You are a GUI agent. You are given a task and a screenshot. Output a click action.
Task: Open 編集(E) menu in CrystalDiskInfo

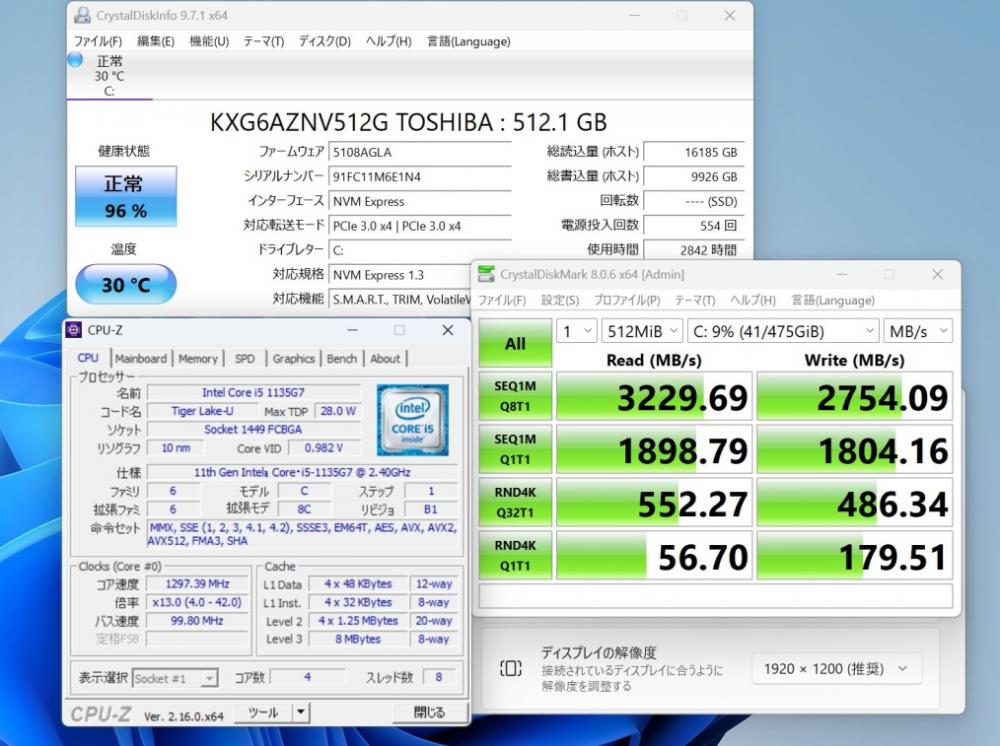coord(156,41)
